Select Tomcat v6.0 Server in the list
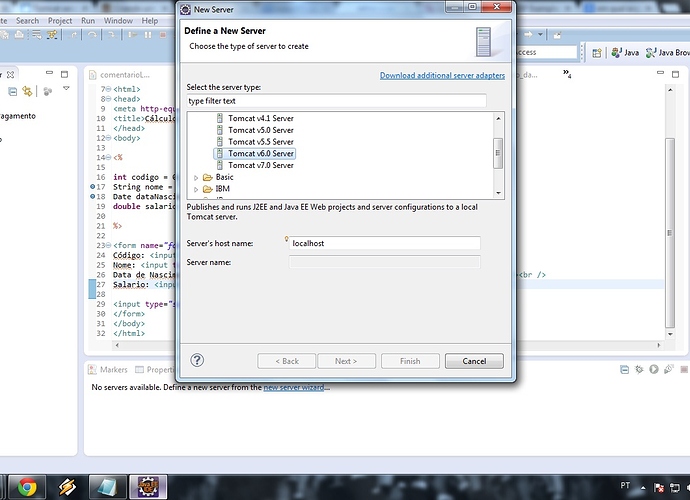The image size is (690, 500). (x=254, y=154)
